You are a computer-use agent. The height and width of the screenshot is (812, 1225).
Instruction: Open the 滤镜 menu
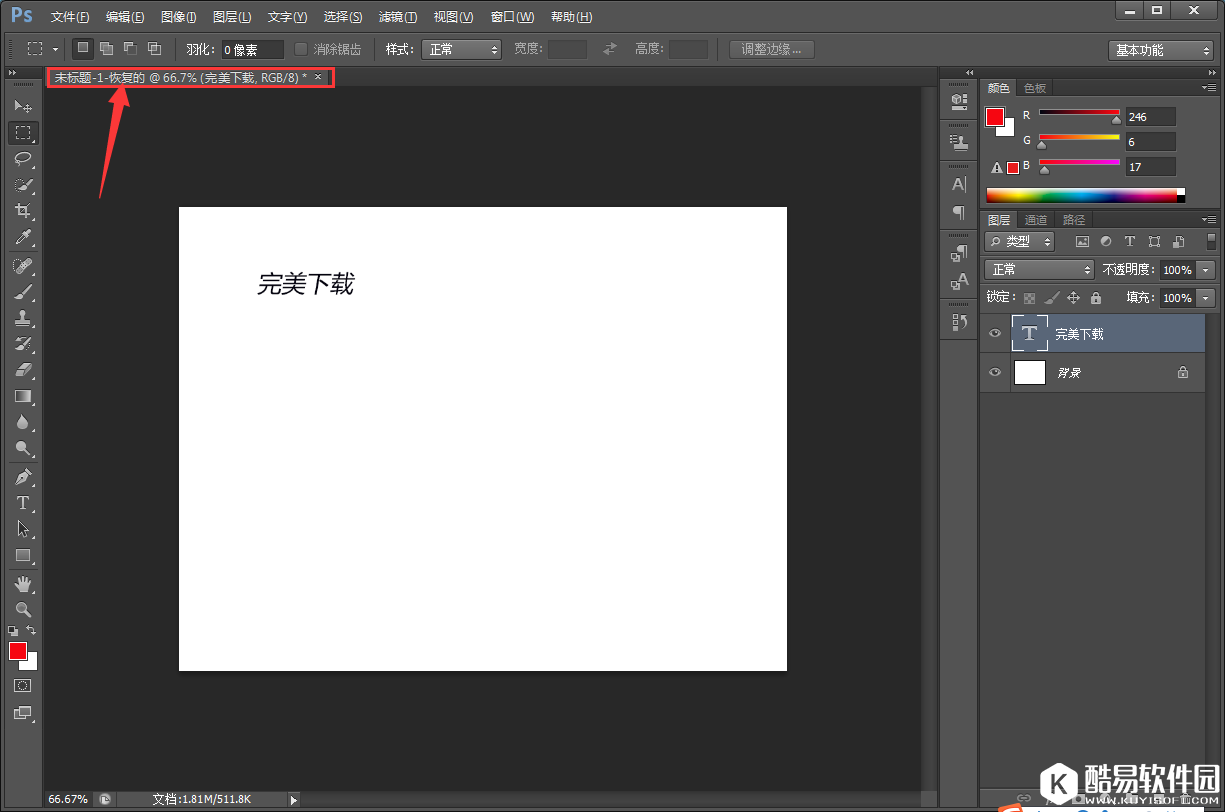[397, 17]
